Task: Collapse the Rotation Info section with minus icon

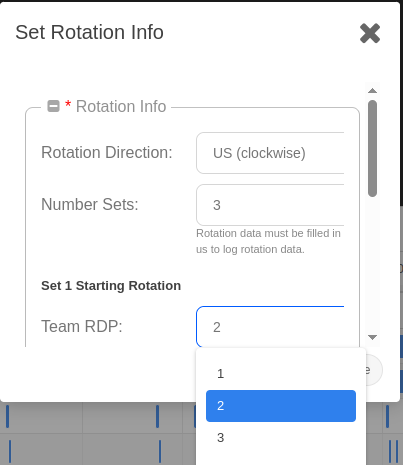Action: point(53,106)
